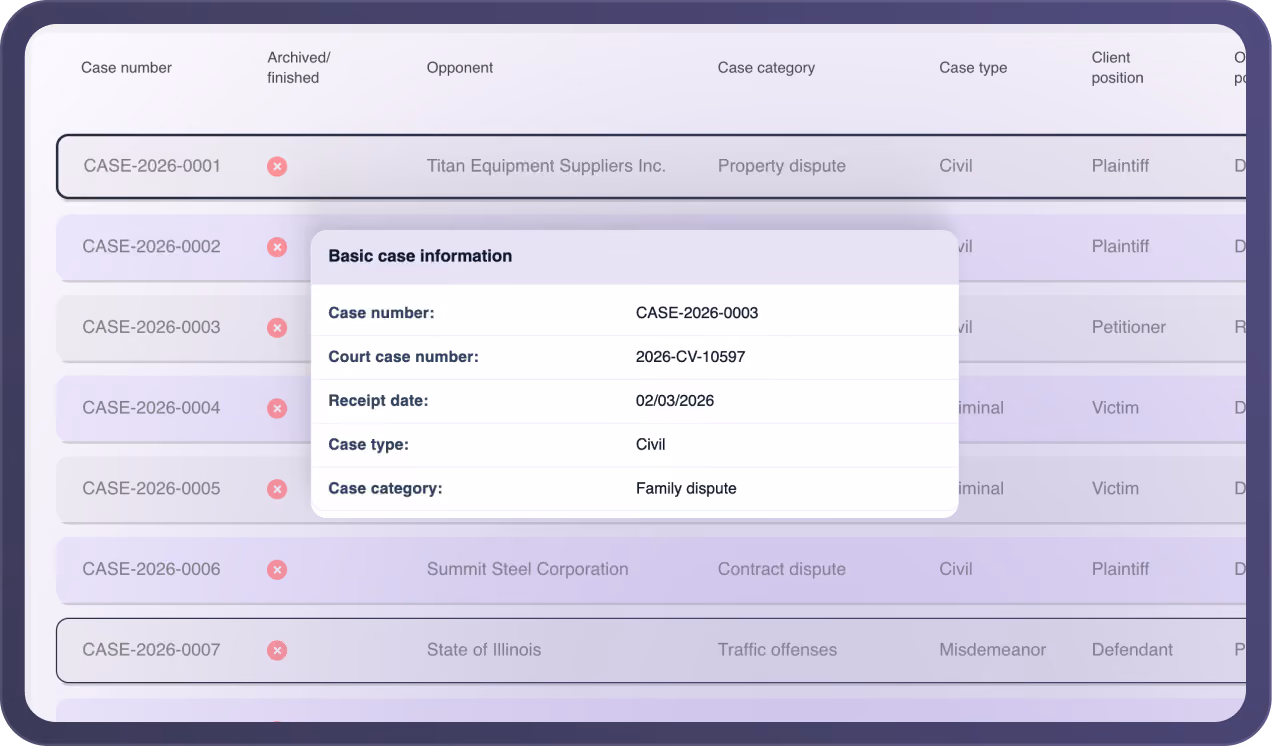
Task: Click court case number 2026-CV-10597
Action: click(x=690, y=357)
